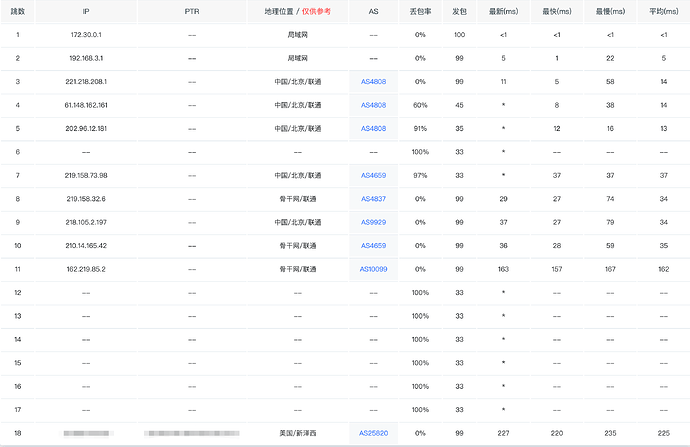Click the 97% packet loss value
The image size is (690, 447).
pos(420,176)
